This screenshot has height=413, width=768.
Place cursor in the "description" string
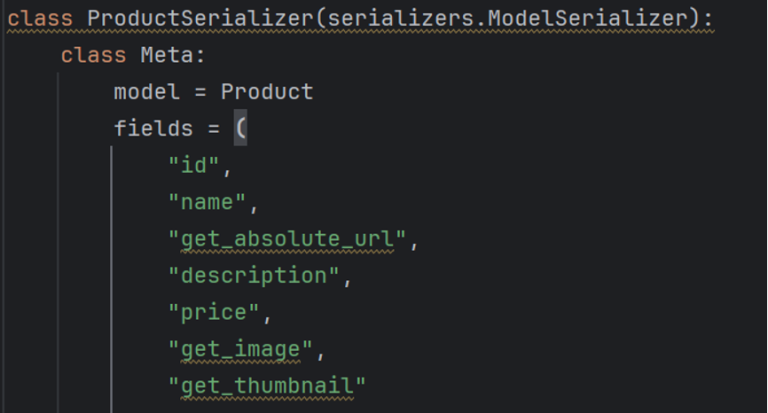click(254, 276)
